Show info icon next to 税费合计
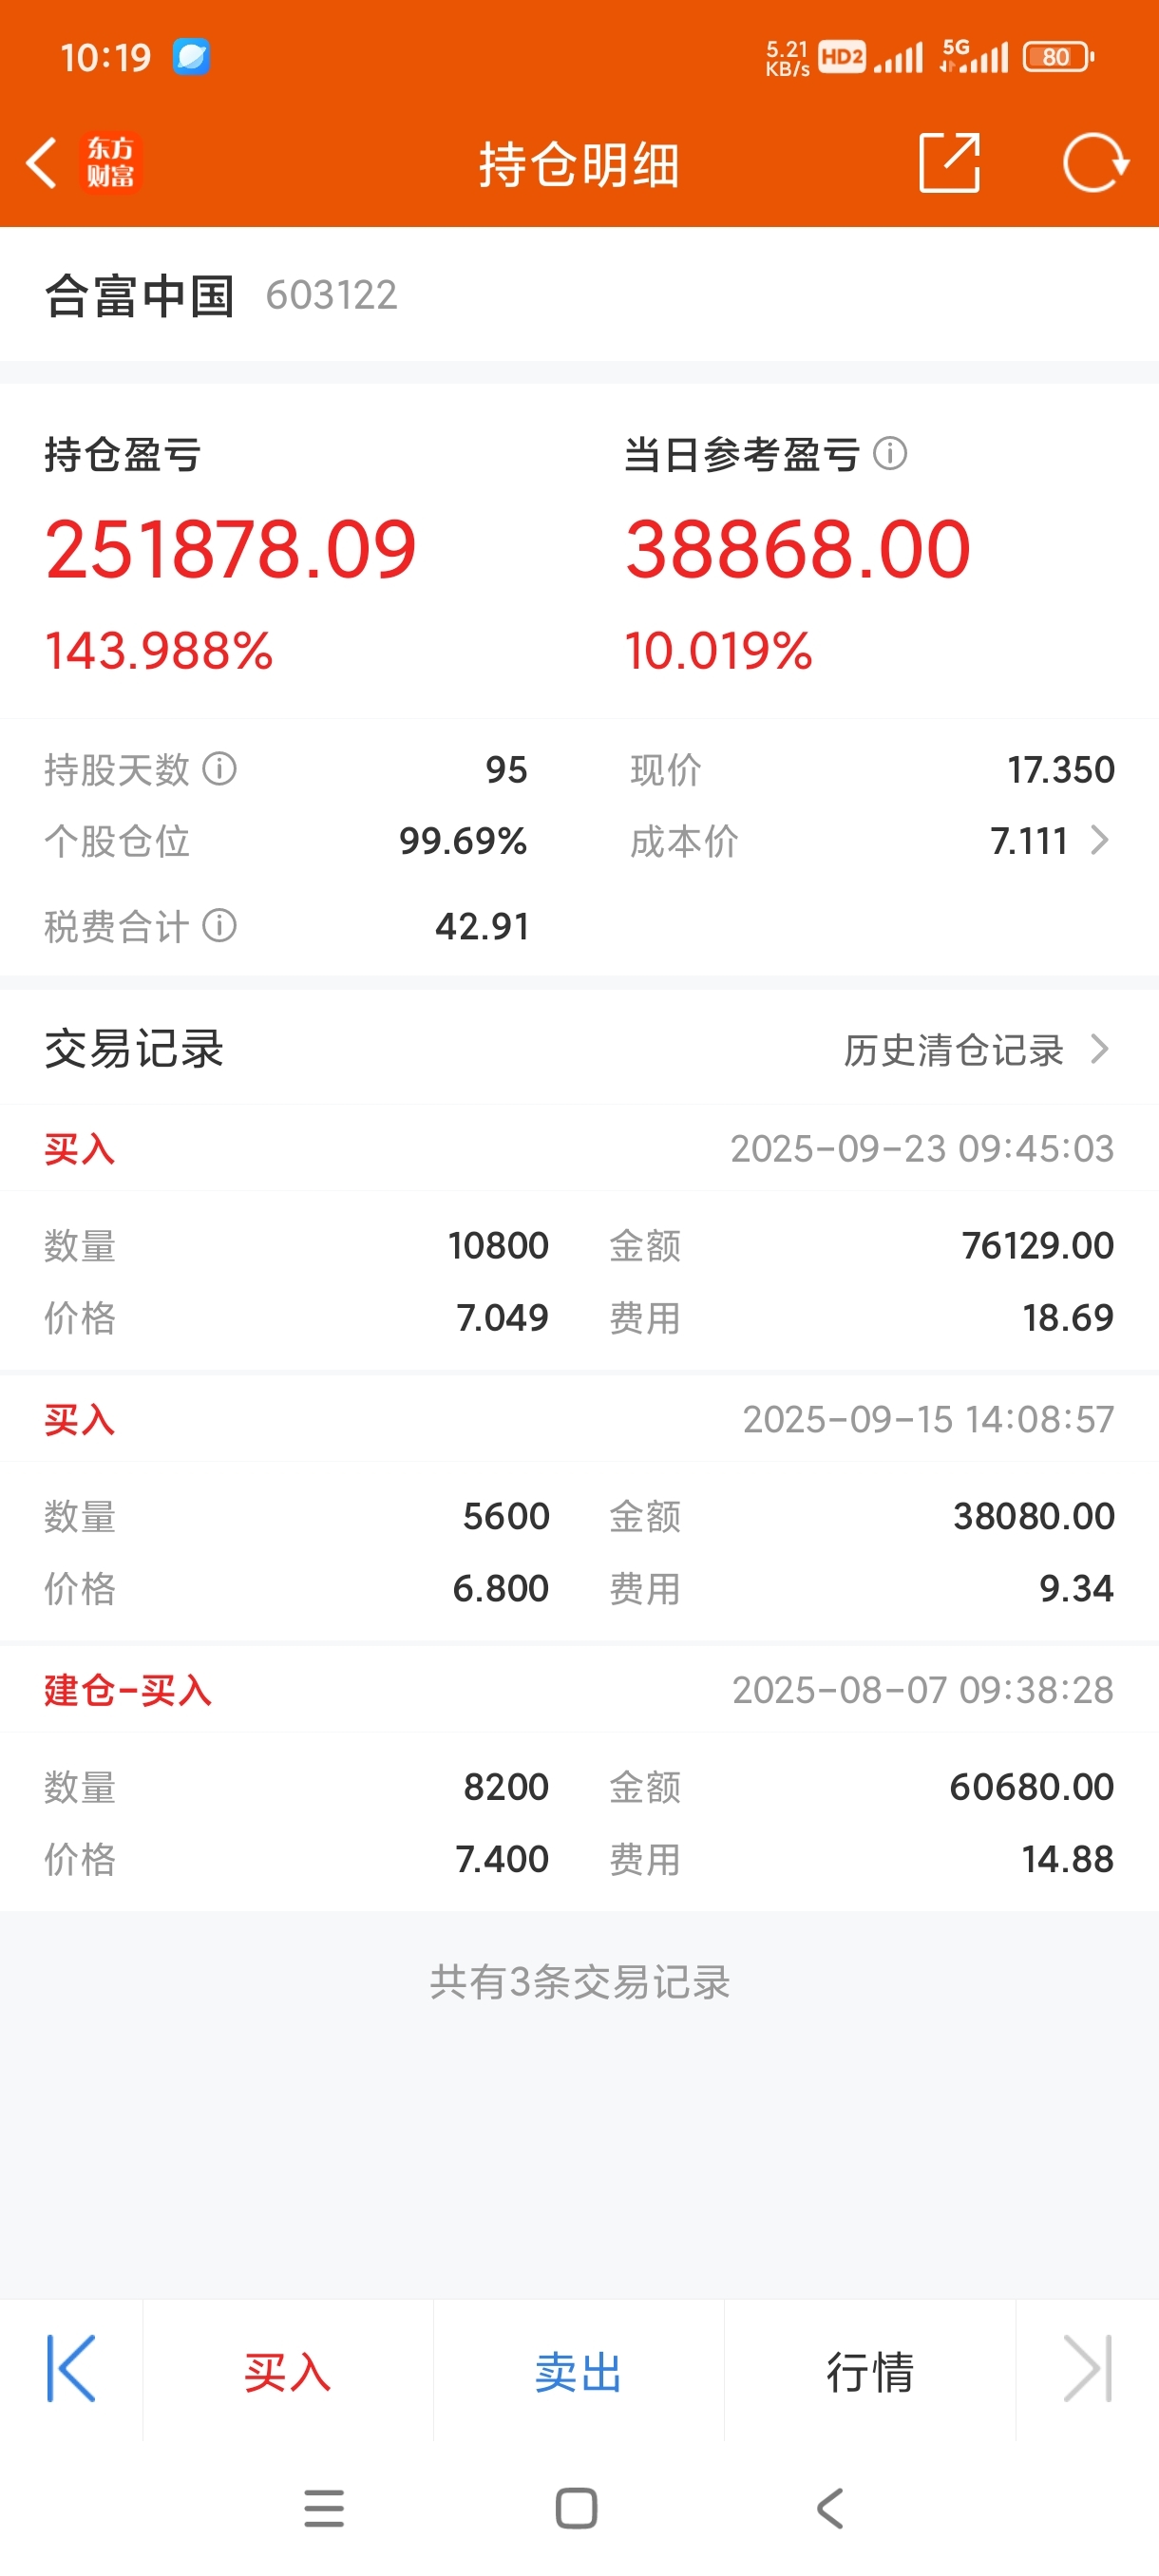This screenshot has width=1159, height=2576. tap(220, 926)
